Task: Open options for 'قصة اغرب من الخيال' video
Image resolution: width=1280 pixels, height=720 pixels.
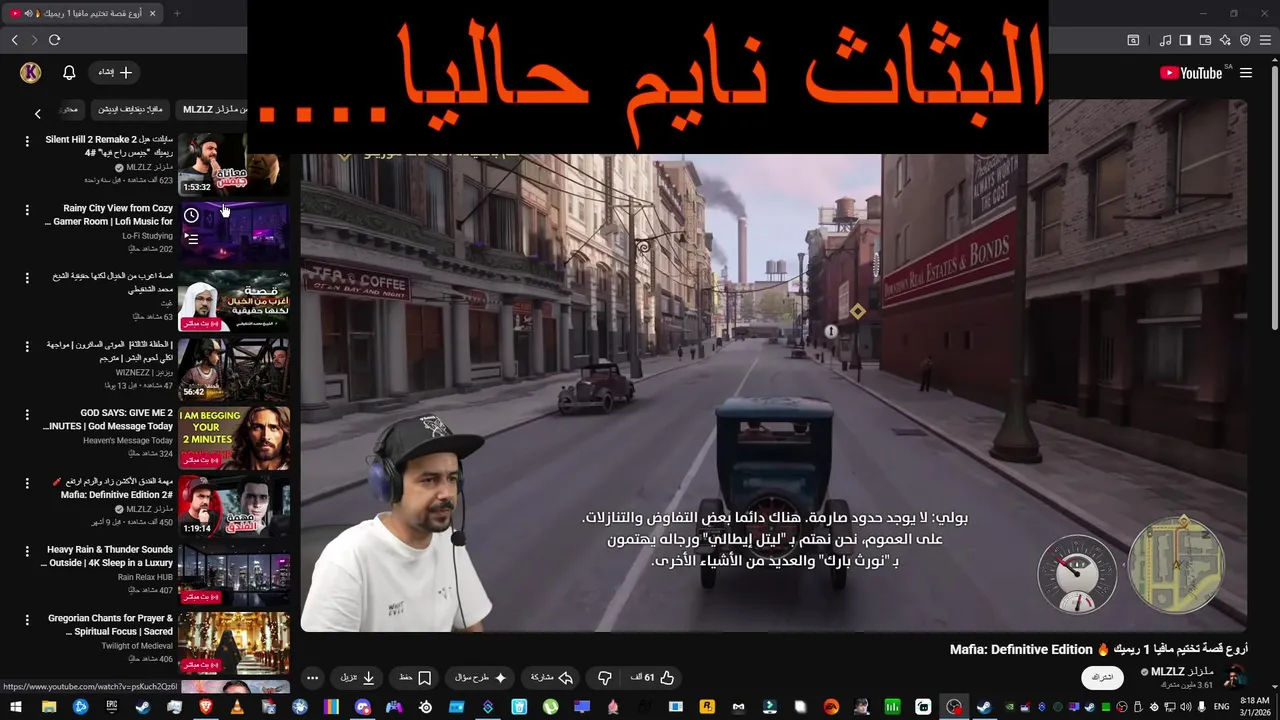Action: coord(27,277)
